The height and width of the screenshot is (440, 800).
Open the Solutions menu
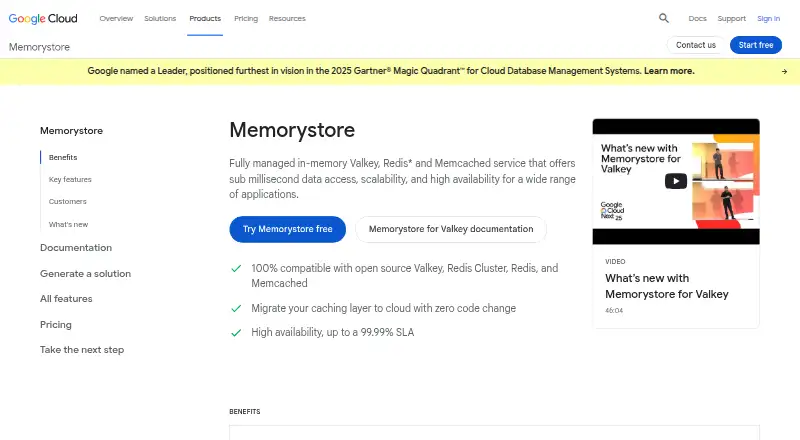click(160, 18)
